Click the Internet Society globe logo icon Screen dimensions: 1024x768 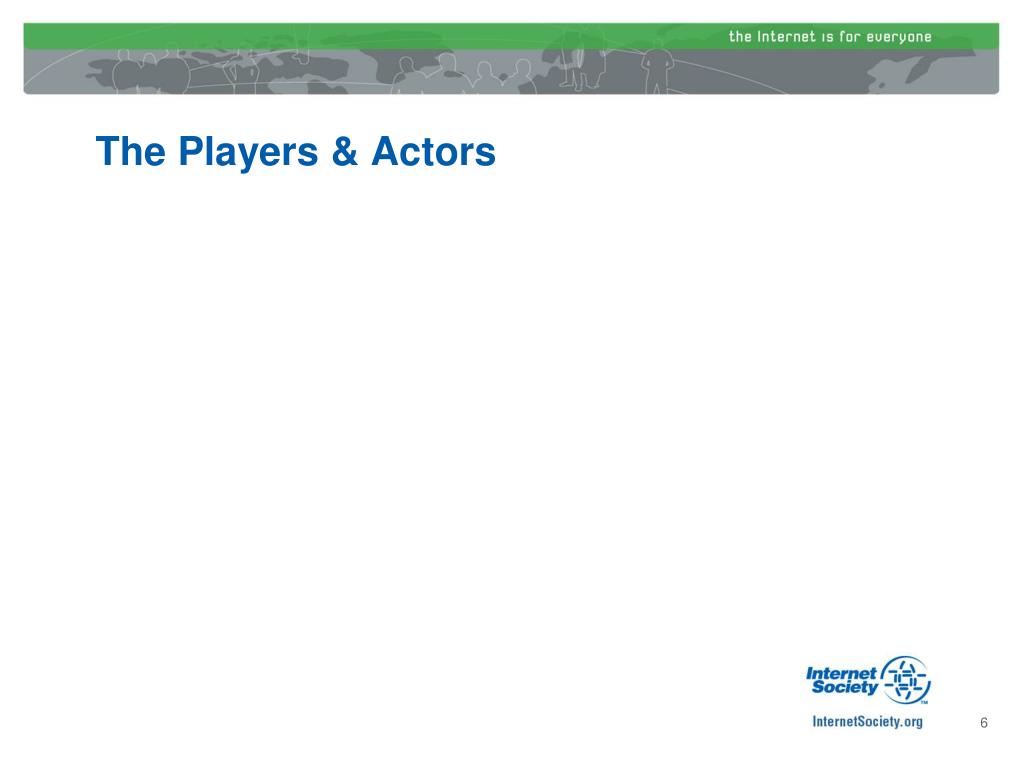pos(906,680)
